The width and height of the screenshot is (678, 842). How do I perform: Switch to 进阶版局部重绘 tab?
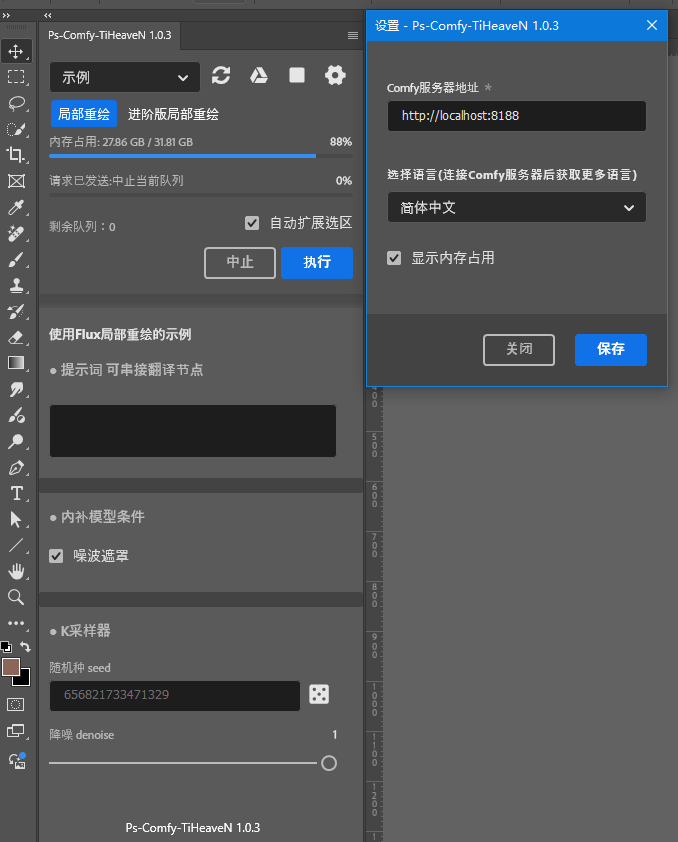(173, 114)
